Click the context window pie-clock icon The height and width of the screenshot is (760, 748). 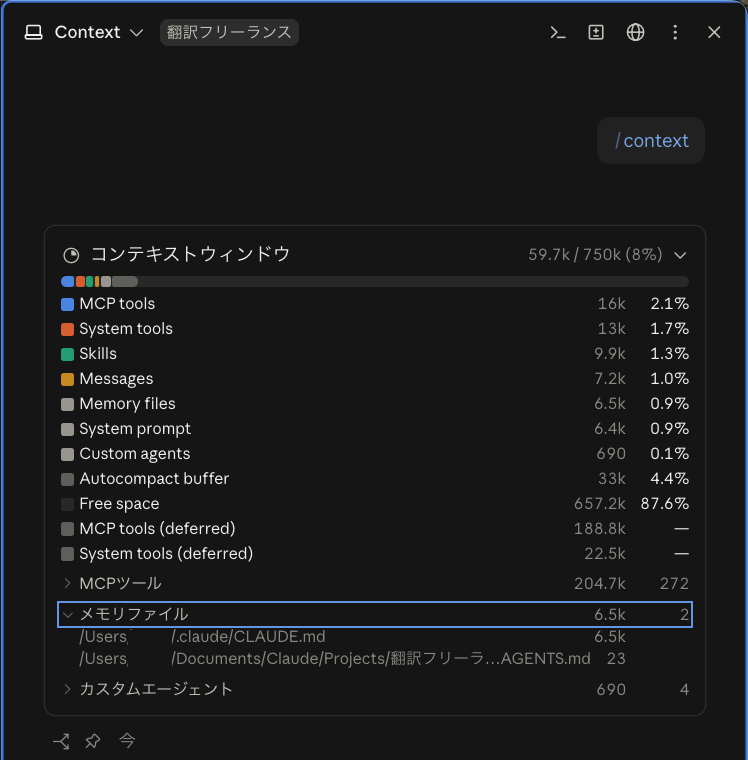pos(71,255)
